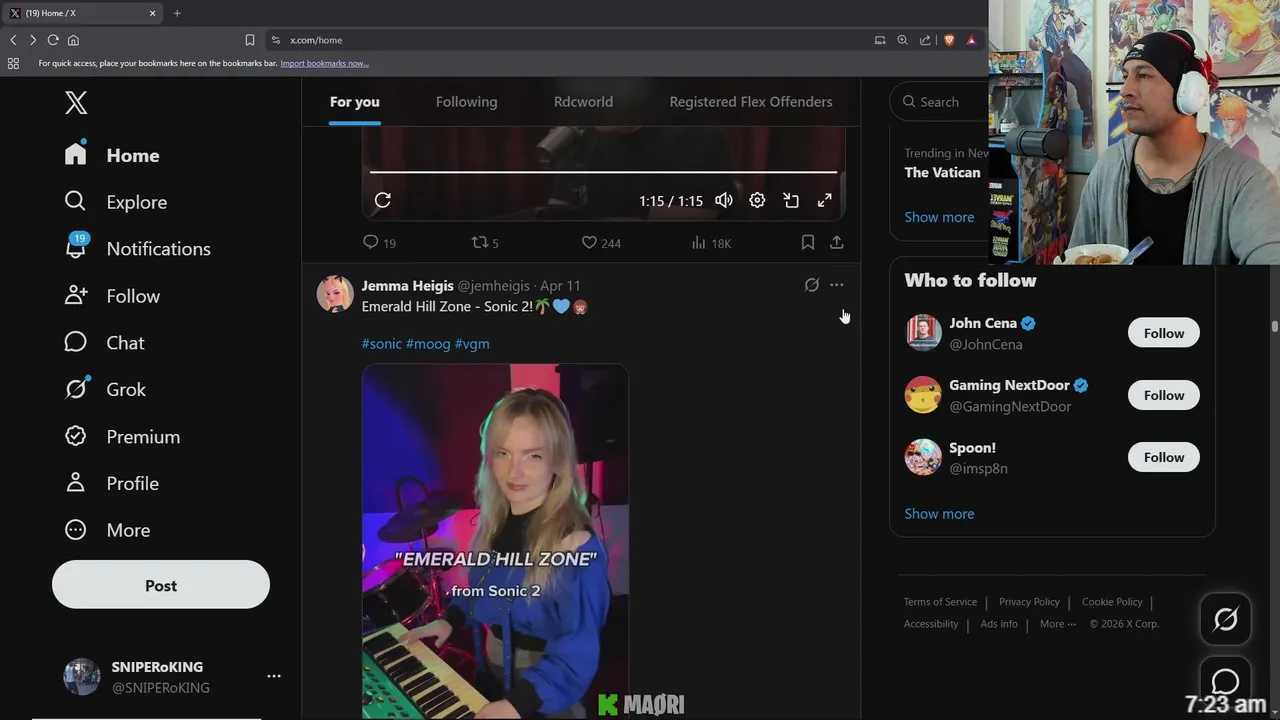Like the post with 244 likes

click(x=601, y=242)
